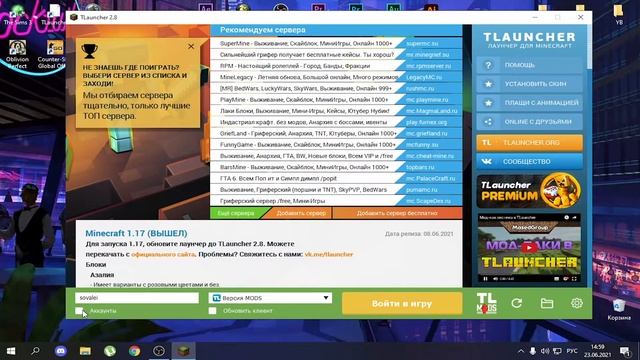Screen dimensions: 640x360
Task: Click the Помощь question mark icon
Action: coord(488,65)
